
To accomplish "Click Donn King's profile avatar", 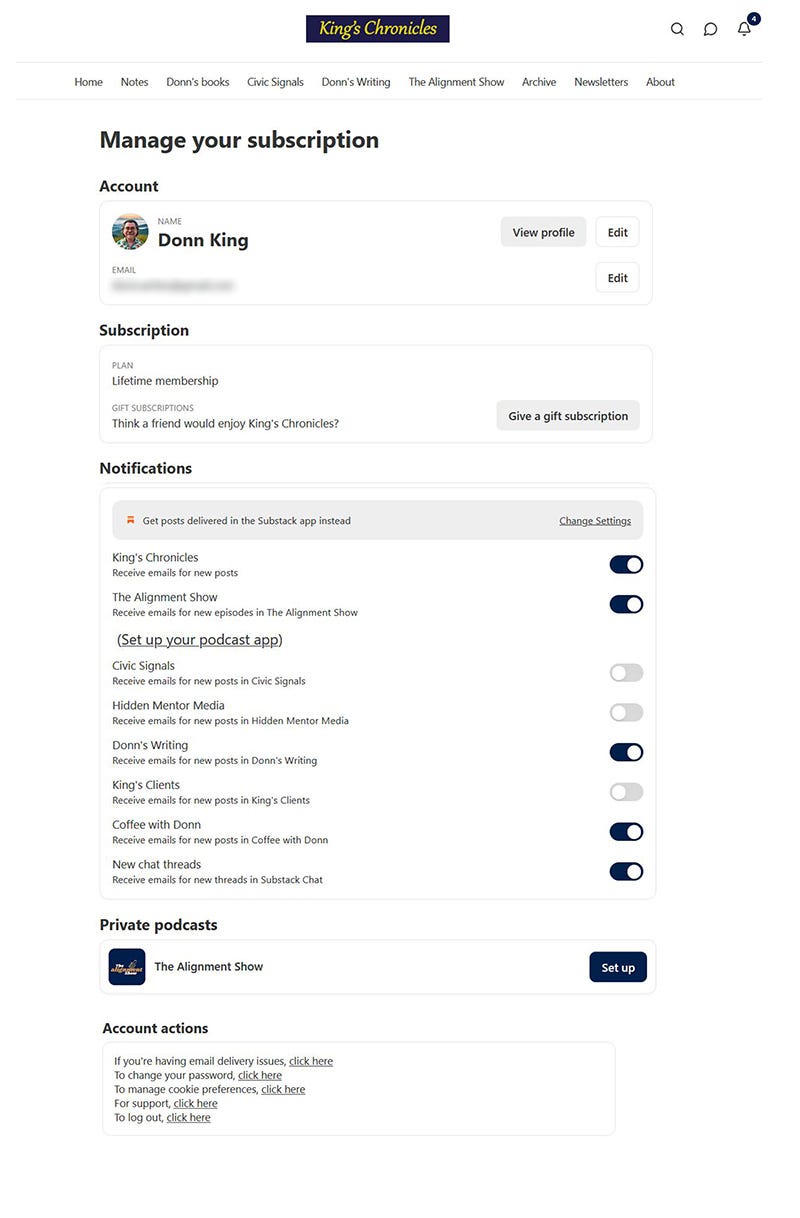I will point(130,232).
